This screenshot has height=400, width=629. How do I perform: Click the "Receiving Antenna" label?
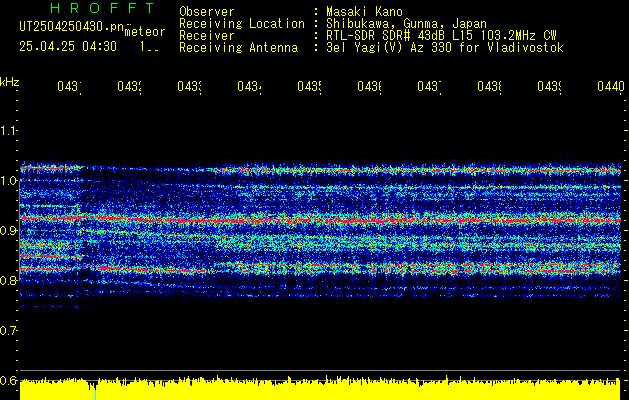[x=239, y=48]
